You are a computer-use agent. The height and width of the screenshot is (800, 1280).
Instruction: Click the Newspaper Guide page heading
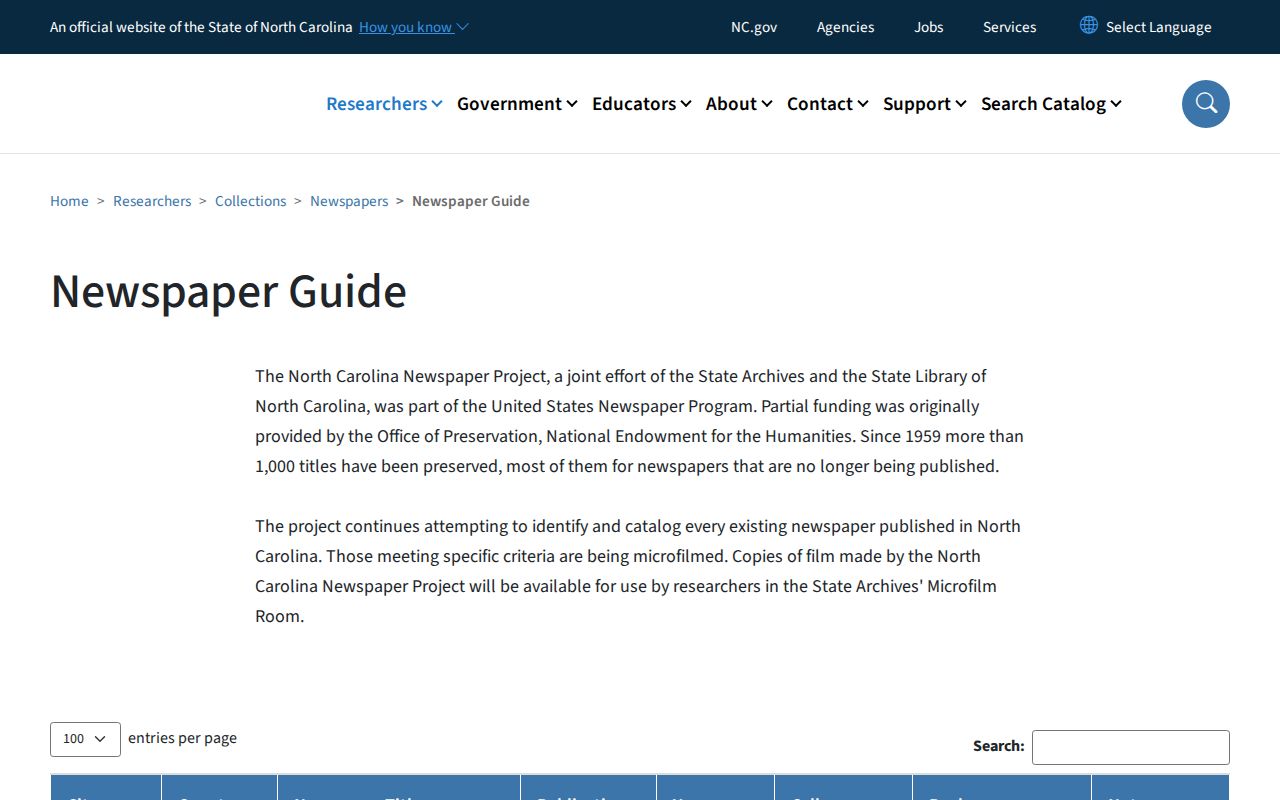coord(229,291)
